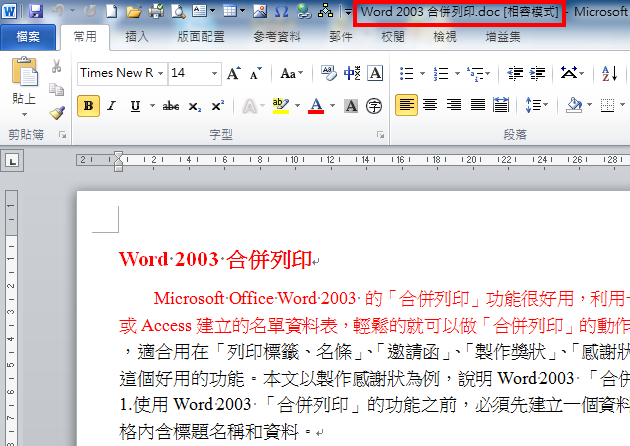Viewport: 630px width, 446px height.
Task: Select the Format Painter brush
Action: (57, 113)
